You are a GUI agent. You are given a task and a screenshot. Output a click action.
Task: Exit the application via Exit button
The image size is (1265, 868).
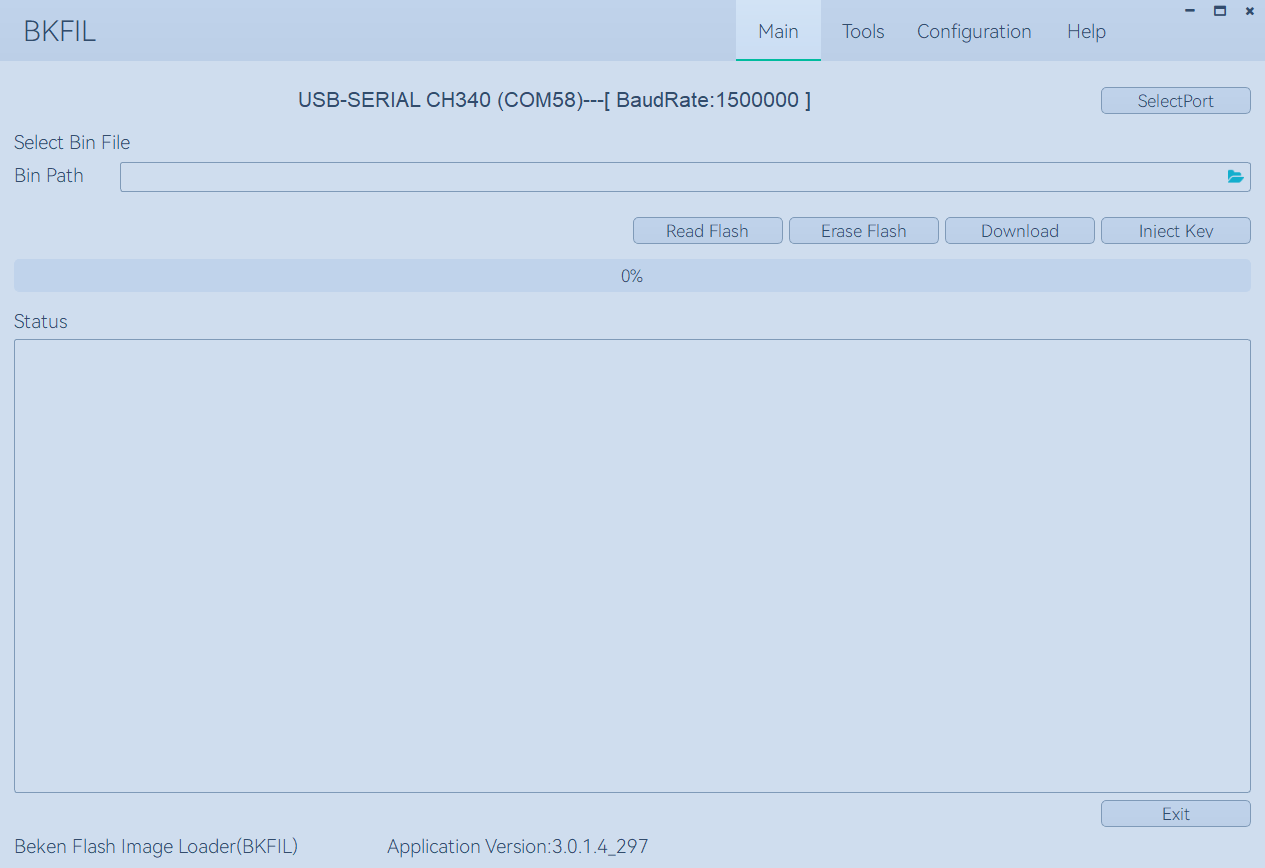point(1175,814)
